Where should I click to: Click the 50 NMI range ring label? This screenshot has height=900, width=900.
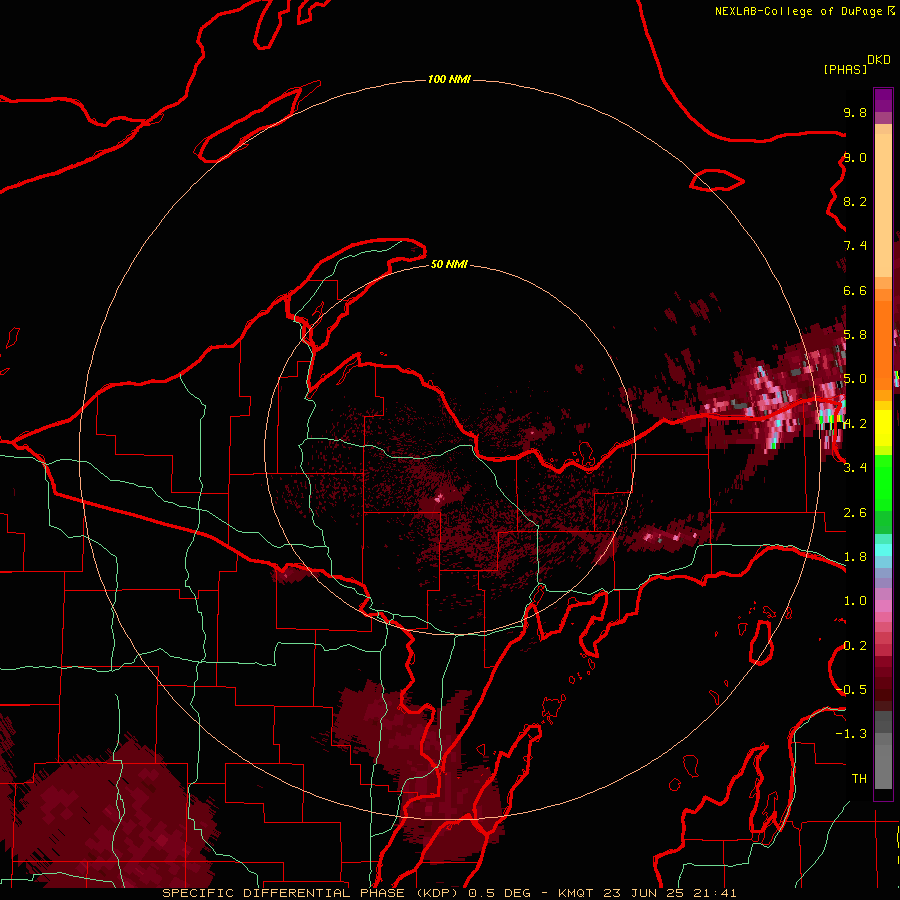pos(449,264)
